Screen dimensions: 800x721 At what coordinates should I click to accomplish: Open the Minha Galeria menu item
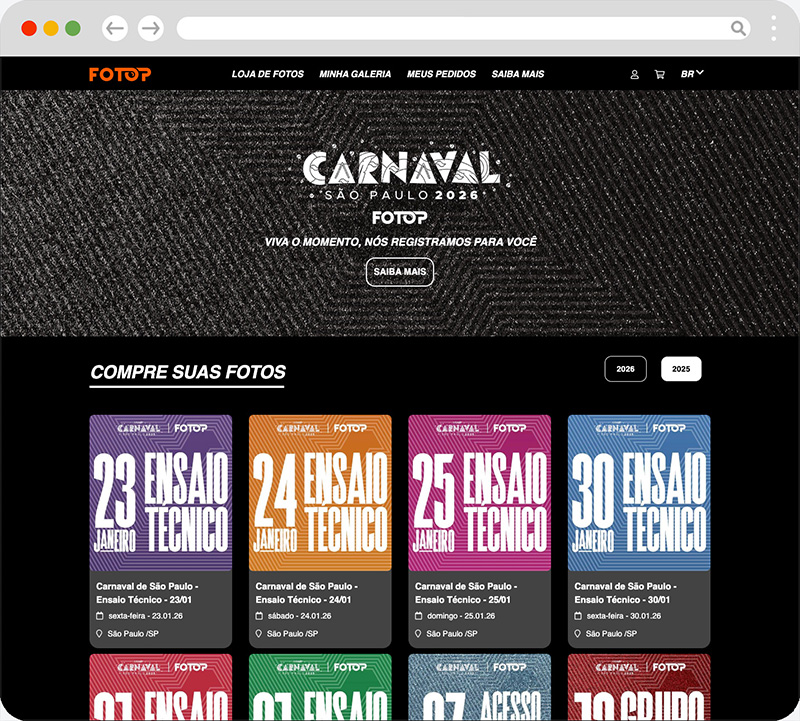point(355,74)
